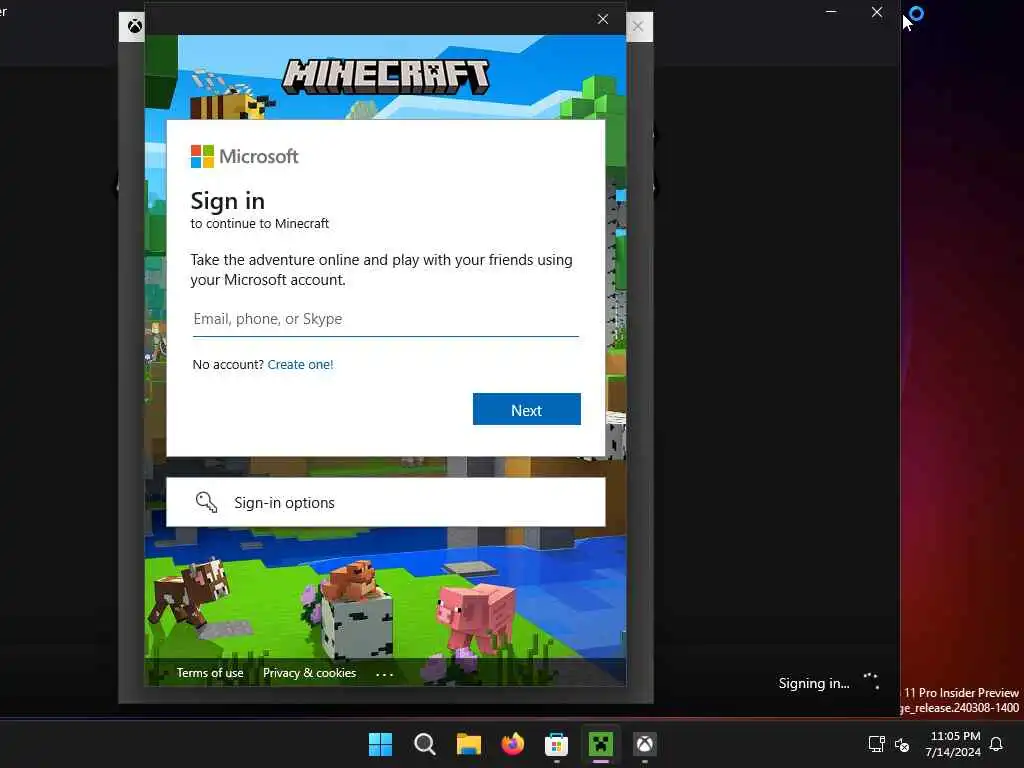Click the network status tray icon

coord(876,744)
